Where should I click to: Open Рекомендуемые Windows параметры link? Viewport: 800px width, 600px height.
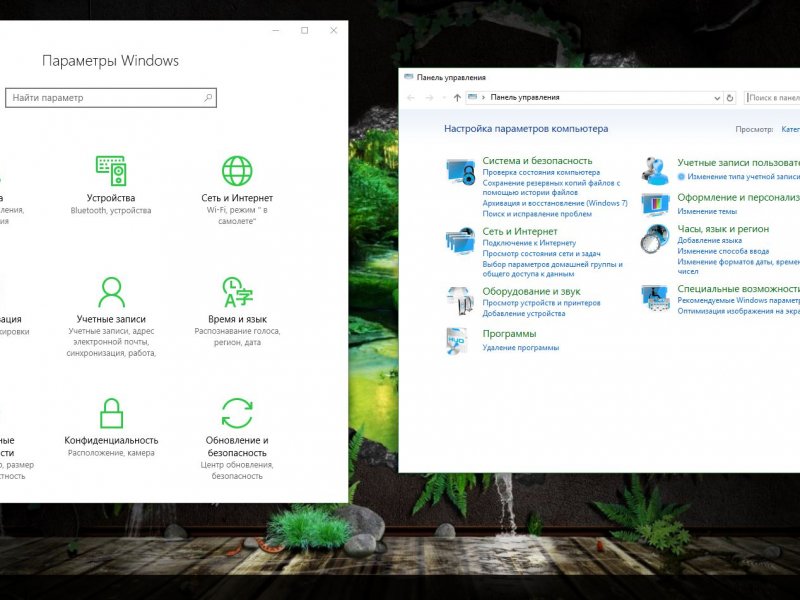(x=738, y=301)
